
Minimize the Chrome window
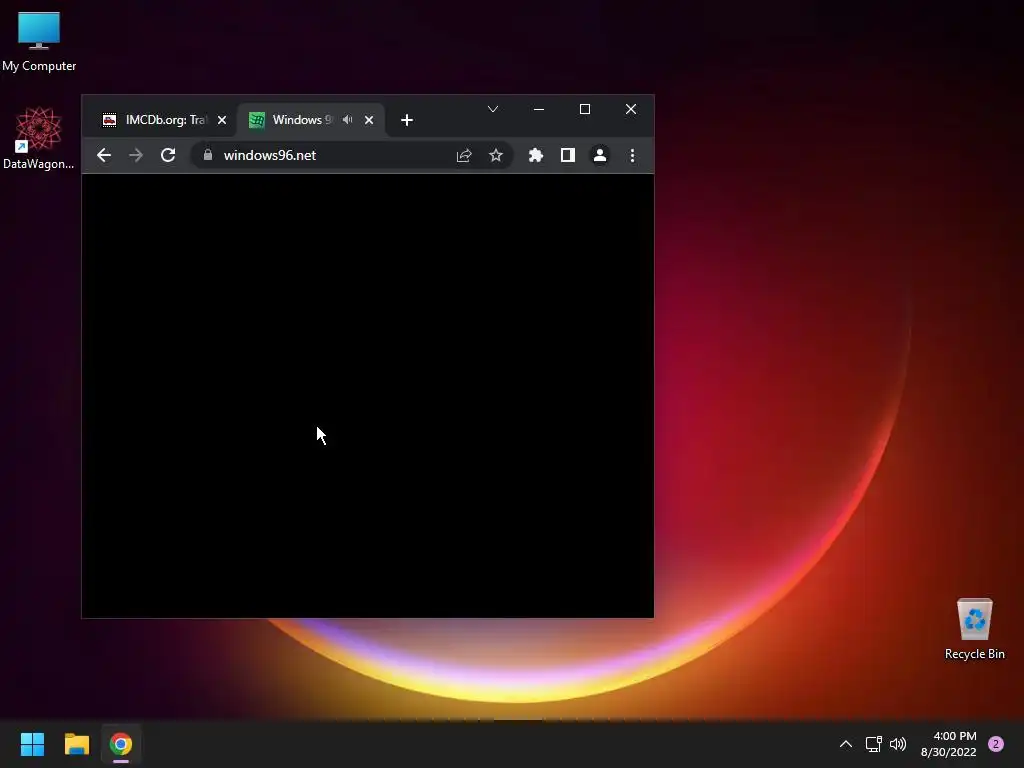point(539,109)
